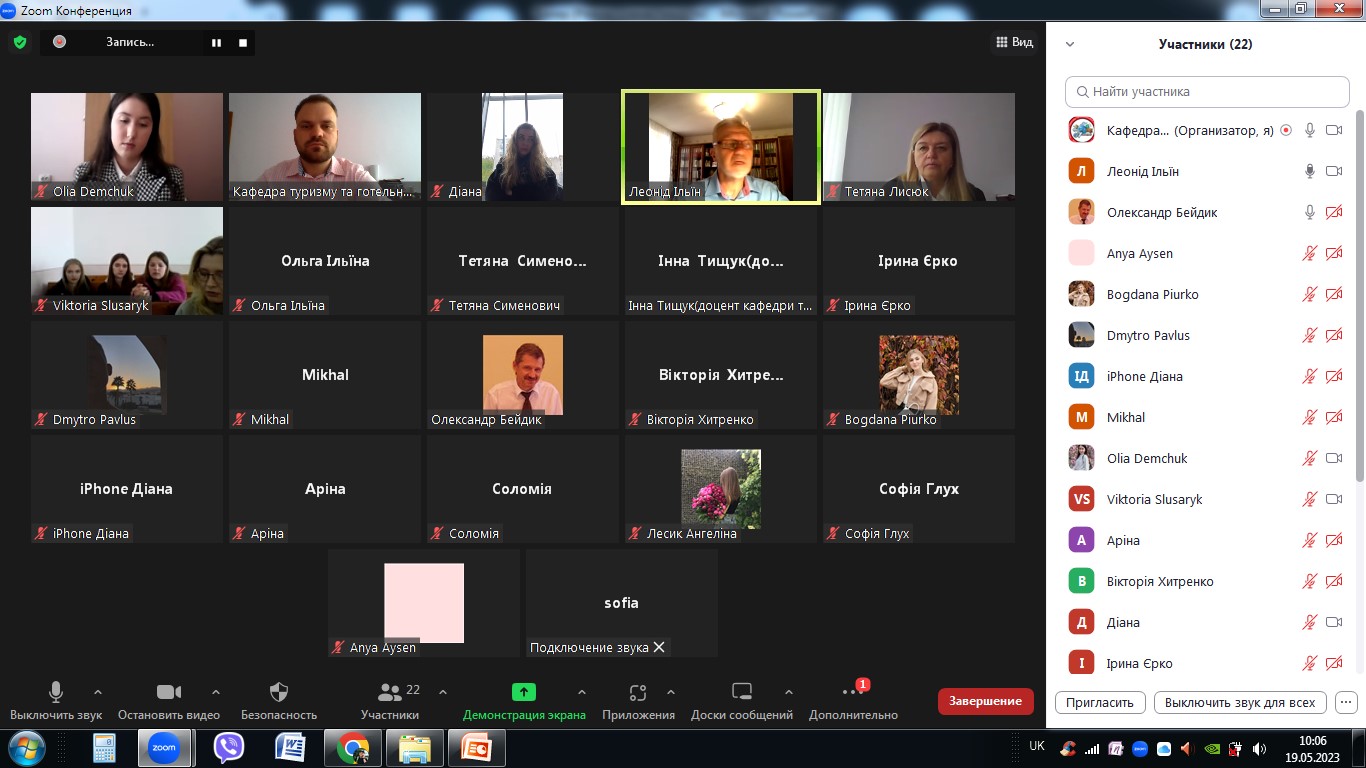Collapse the participants panel chevron
This screenshot has height=768, width=1366.
pos(1070,44)
